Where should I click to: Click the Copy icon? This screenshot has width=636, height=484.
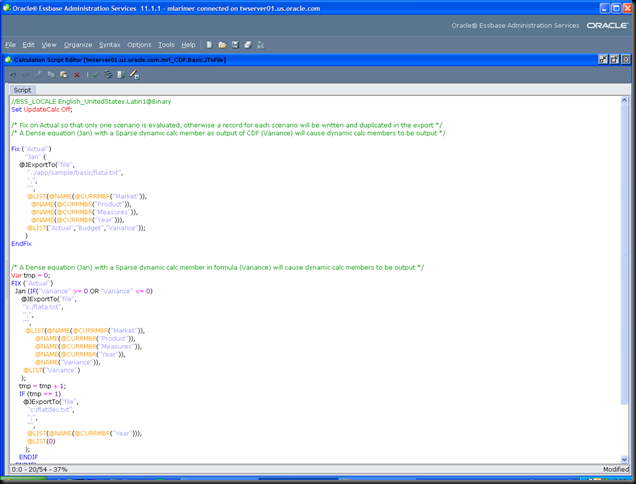(51, 74)
